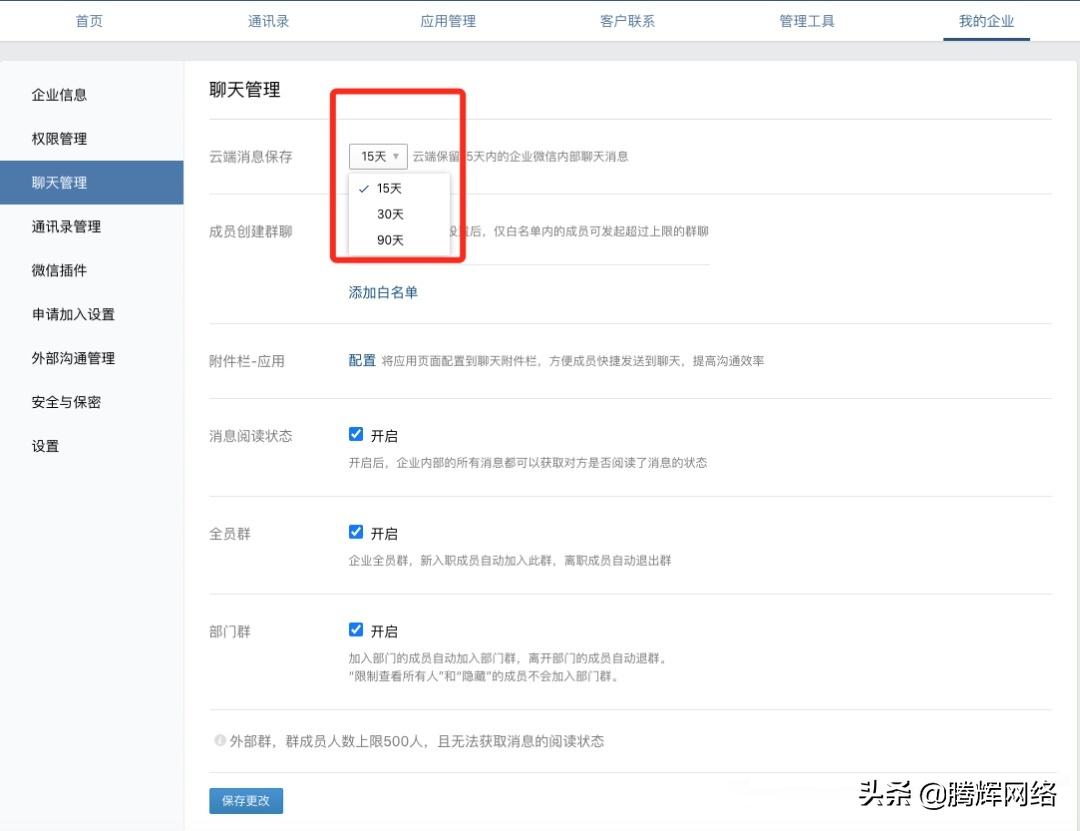Select 30天 from the retention dropdown

pyautogui.click(x=390, y=213)
